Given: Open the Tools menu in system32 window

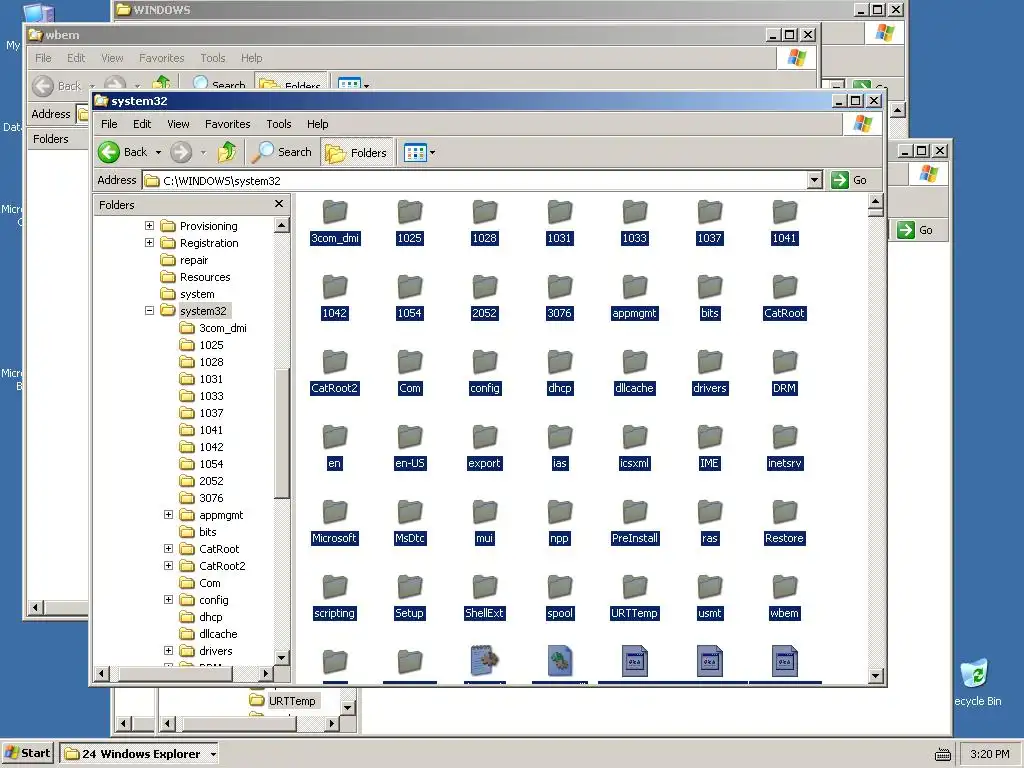Looking at the screenshot, I should coord(279,124).
